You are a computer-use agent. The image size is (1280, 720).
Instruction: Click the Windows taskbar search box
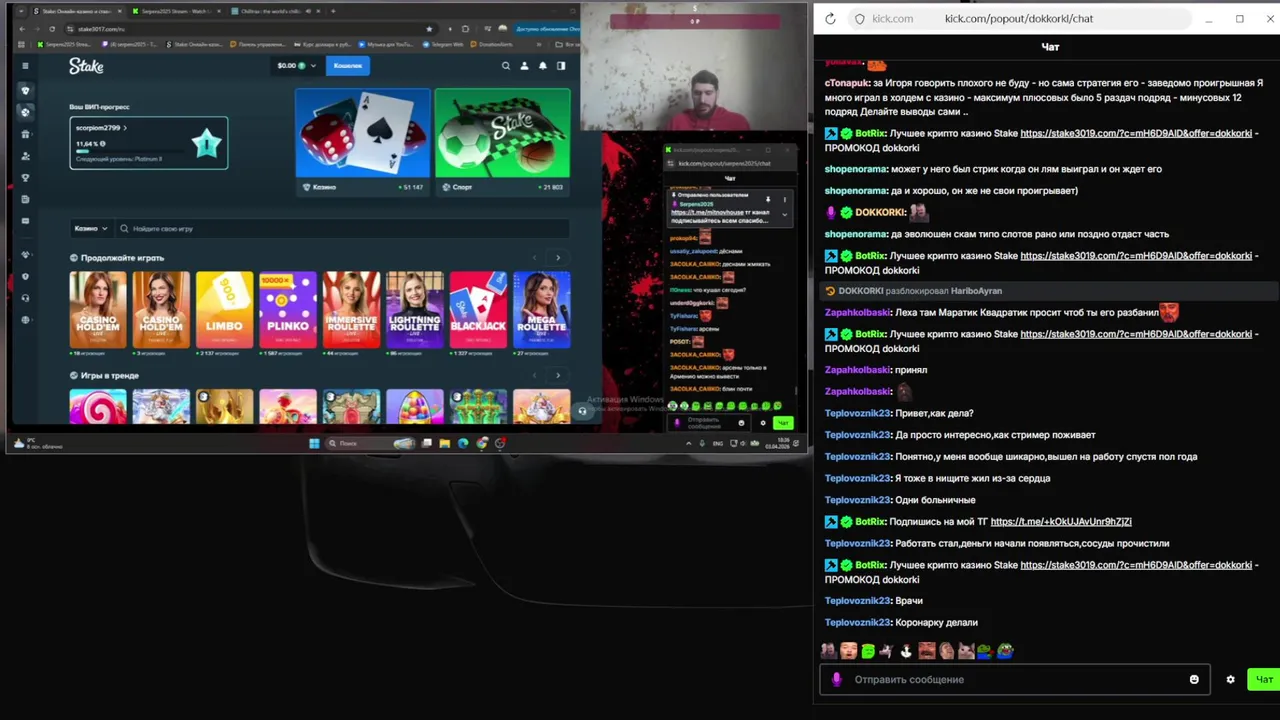(x=371, y=443)
